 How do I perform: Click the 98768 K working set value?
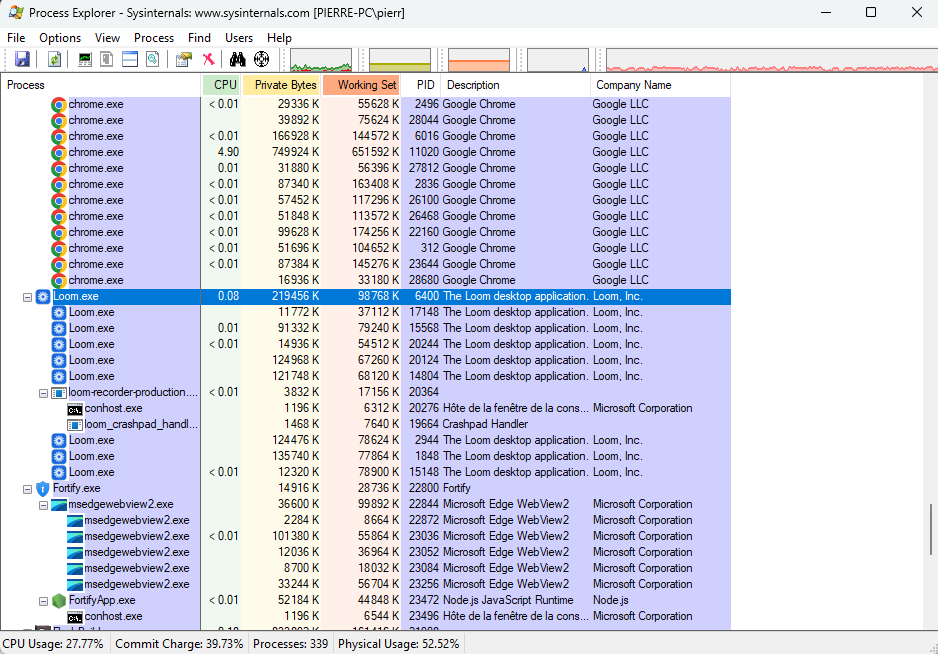pyautogui.click(x=378, y=296)
